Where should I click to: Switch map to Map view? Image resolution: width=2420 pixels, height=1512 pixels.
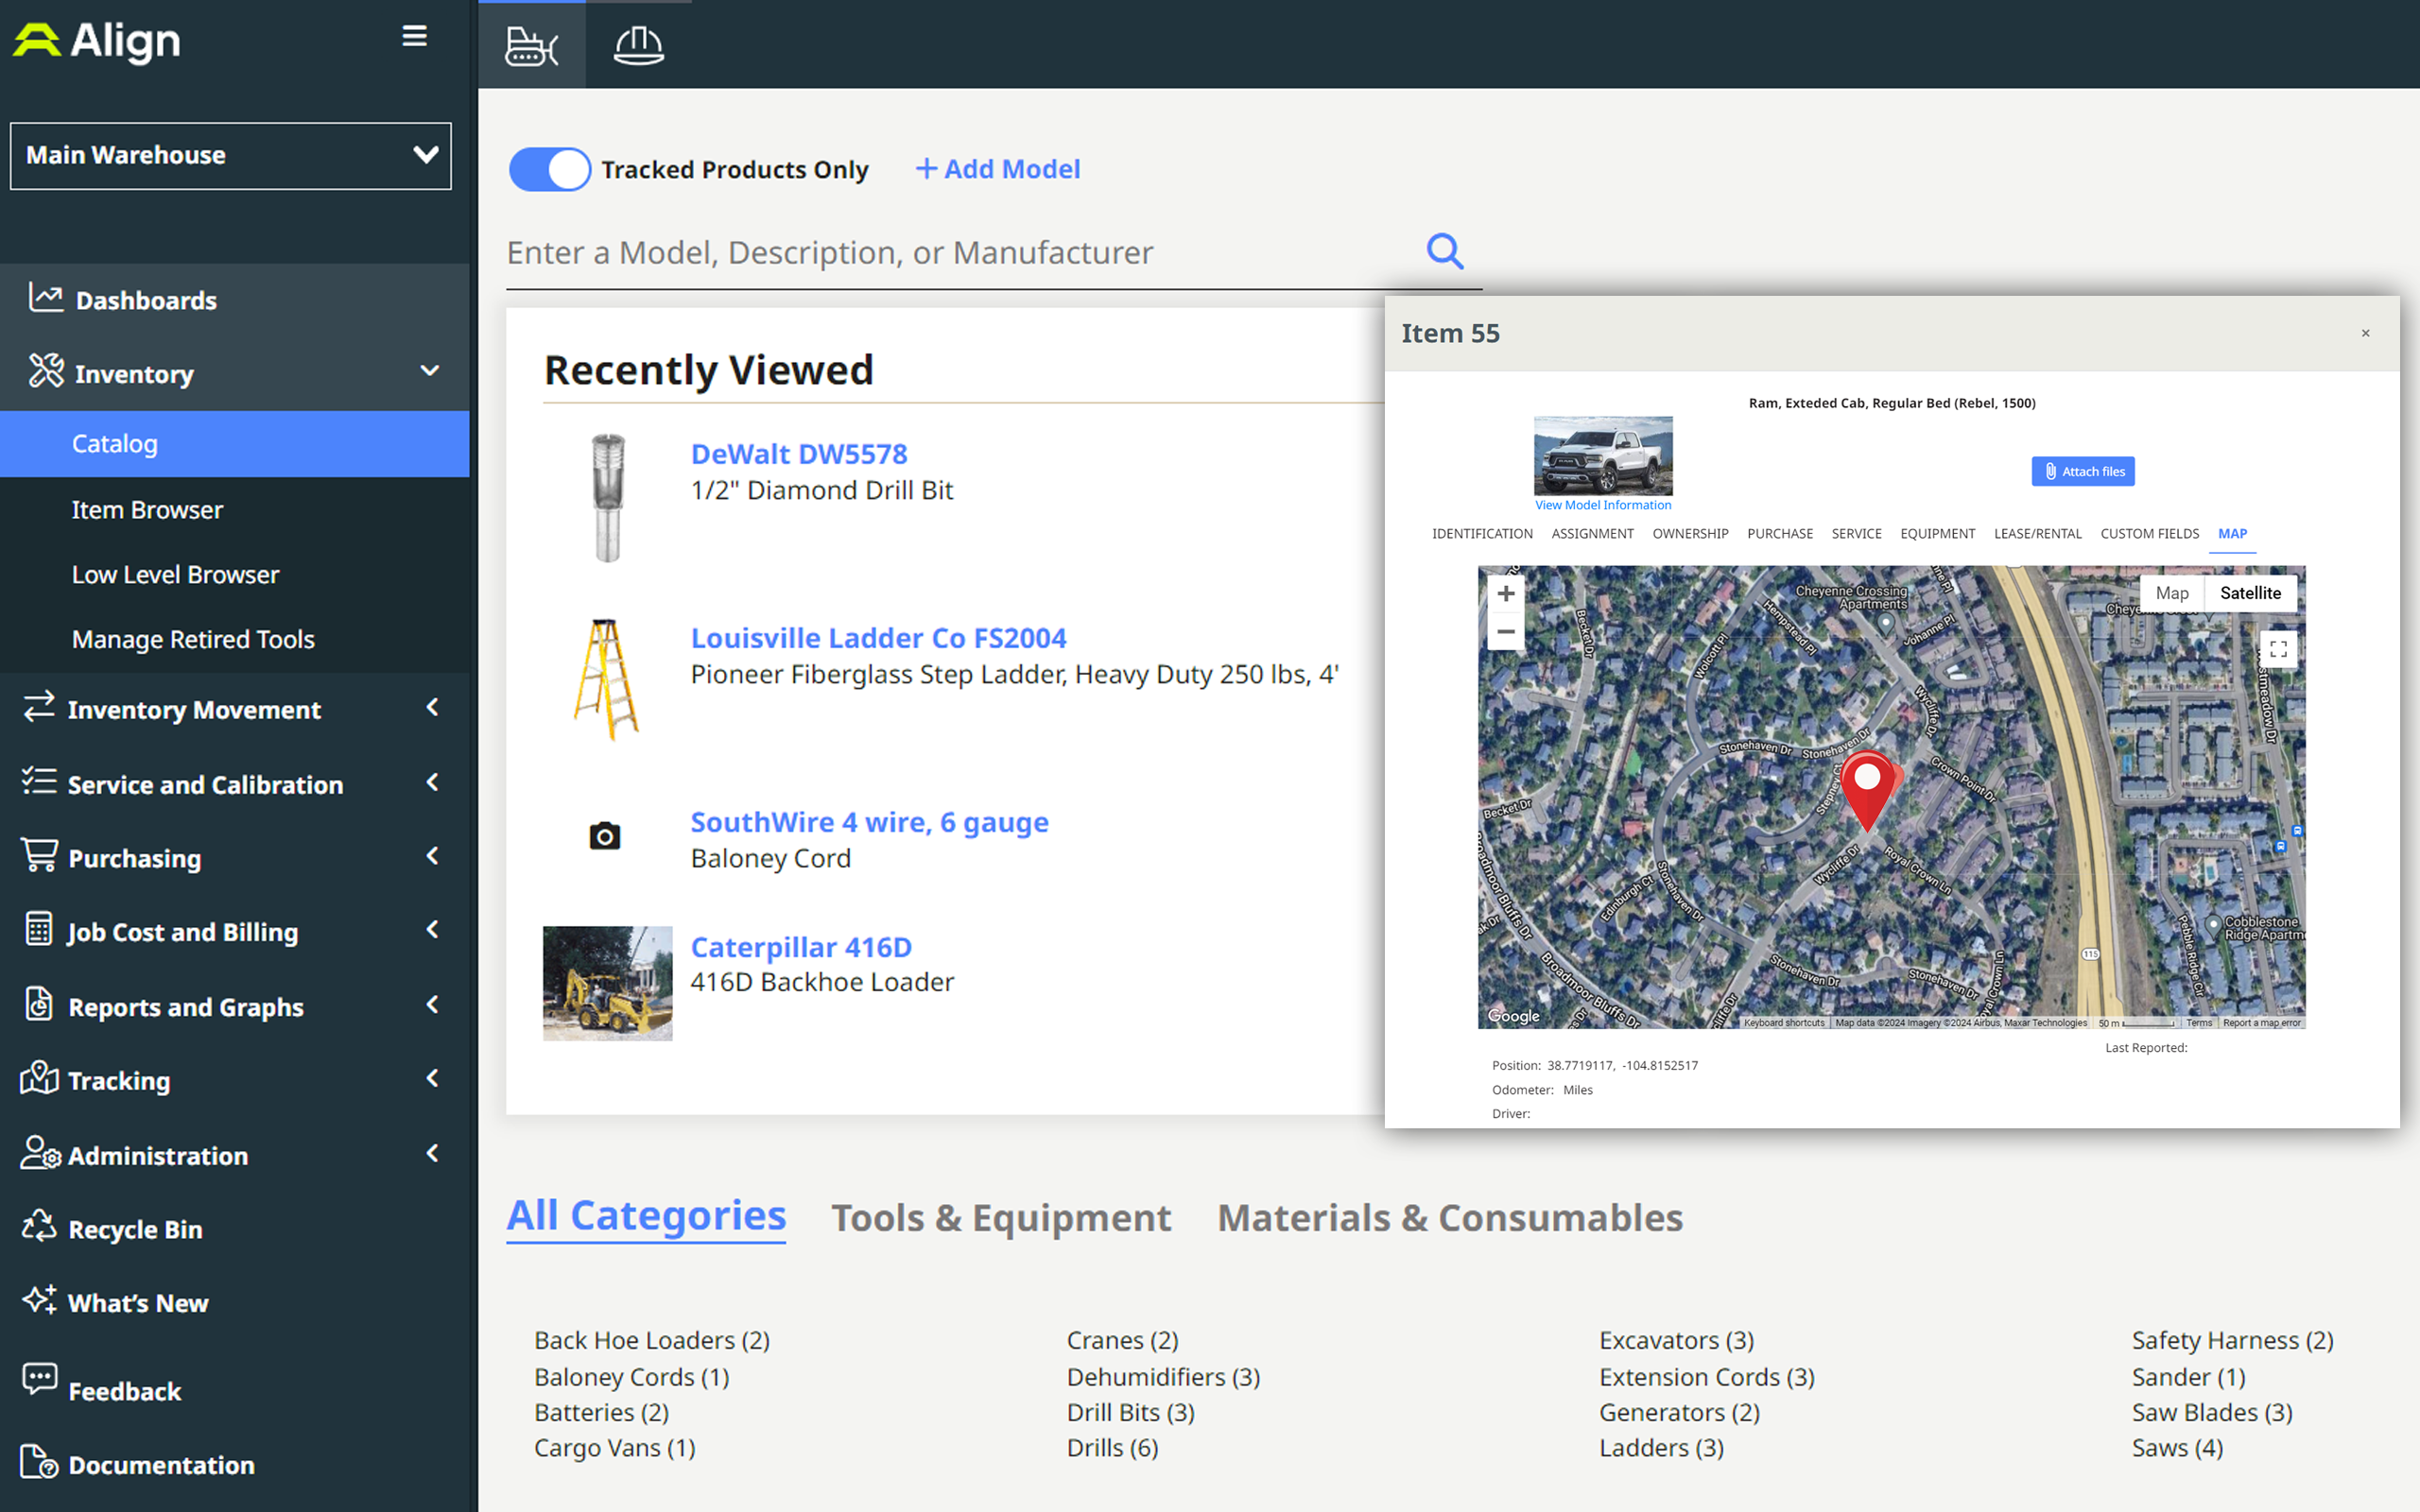[2172, 593]
